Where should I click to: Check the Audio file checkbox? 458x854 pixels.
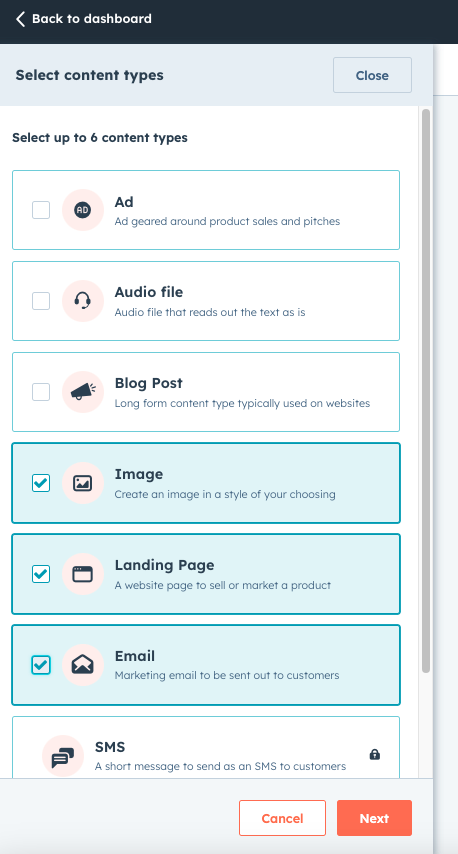click(41, 301)
